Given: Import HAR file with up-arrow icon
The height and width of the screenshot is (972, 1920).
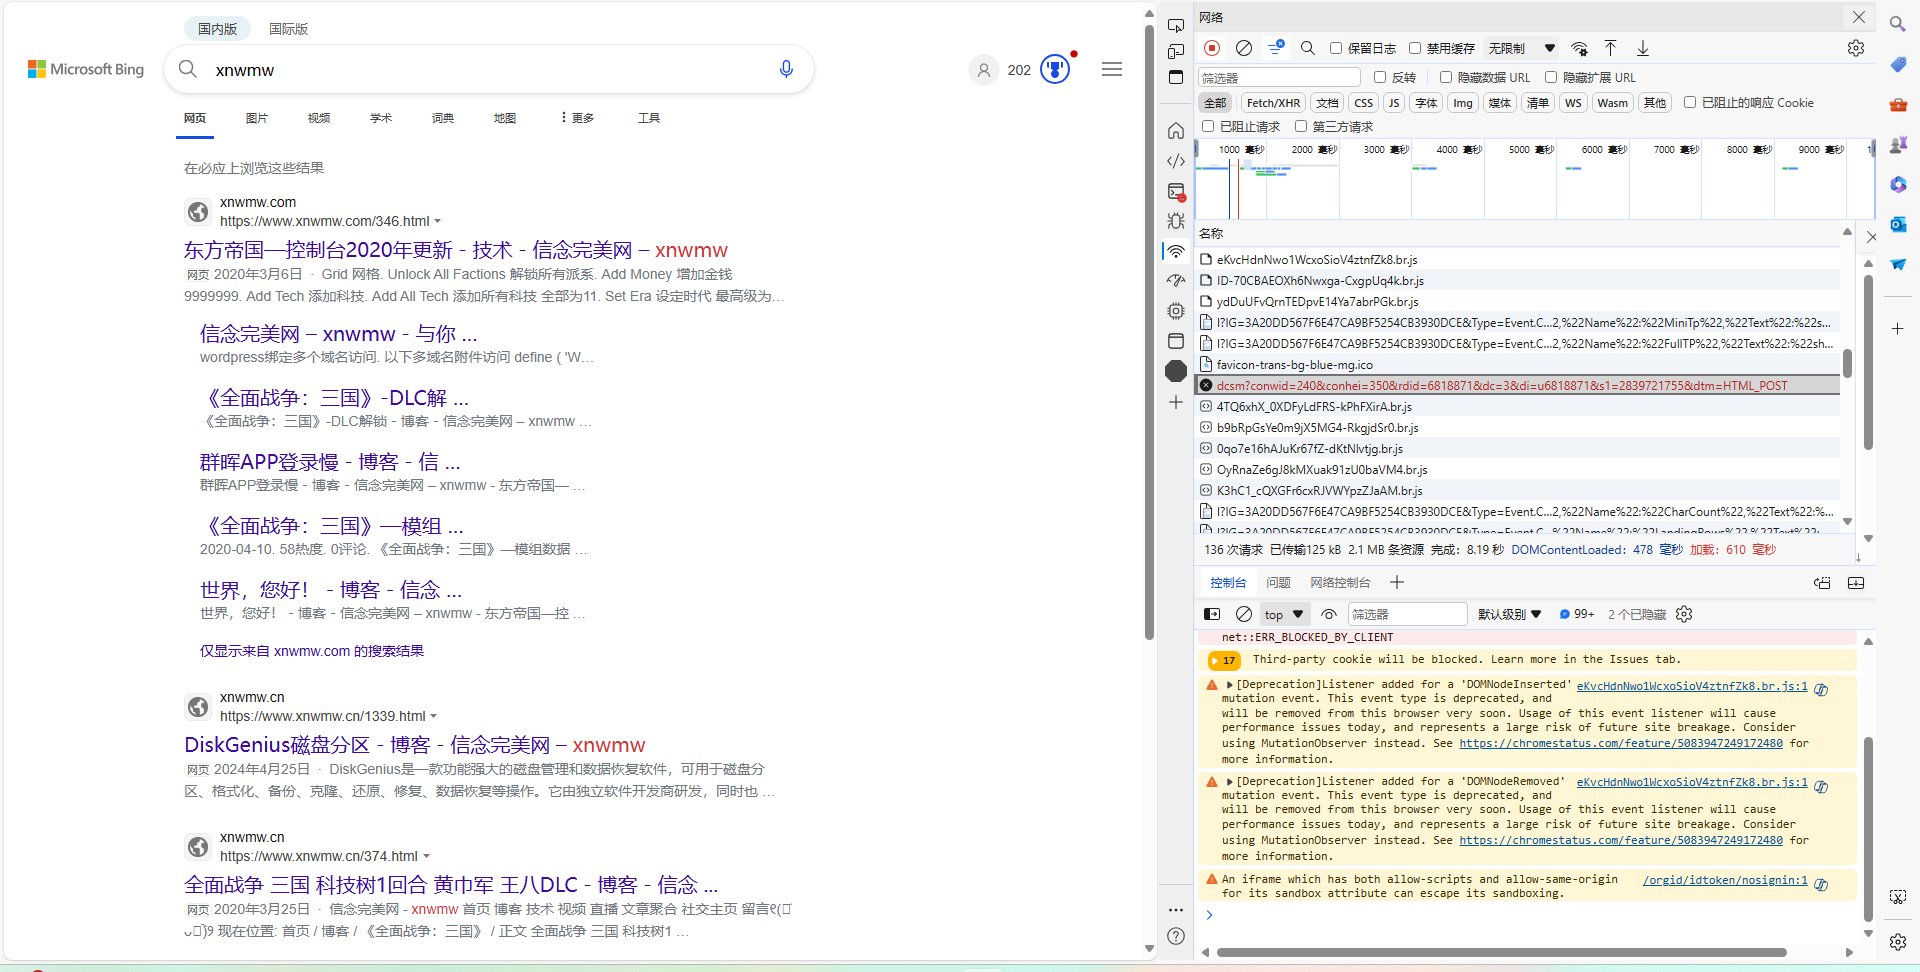Looking at the screenshot, I should [x=1611, y=48].
